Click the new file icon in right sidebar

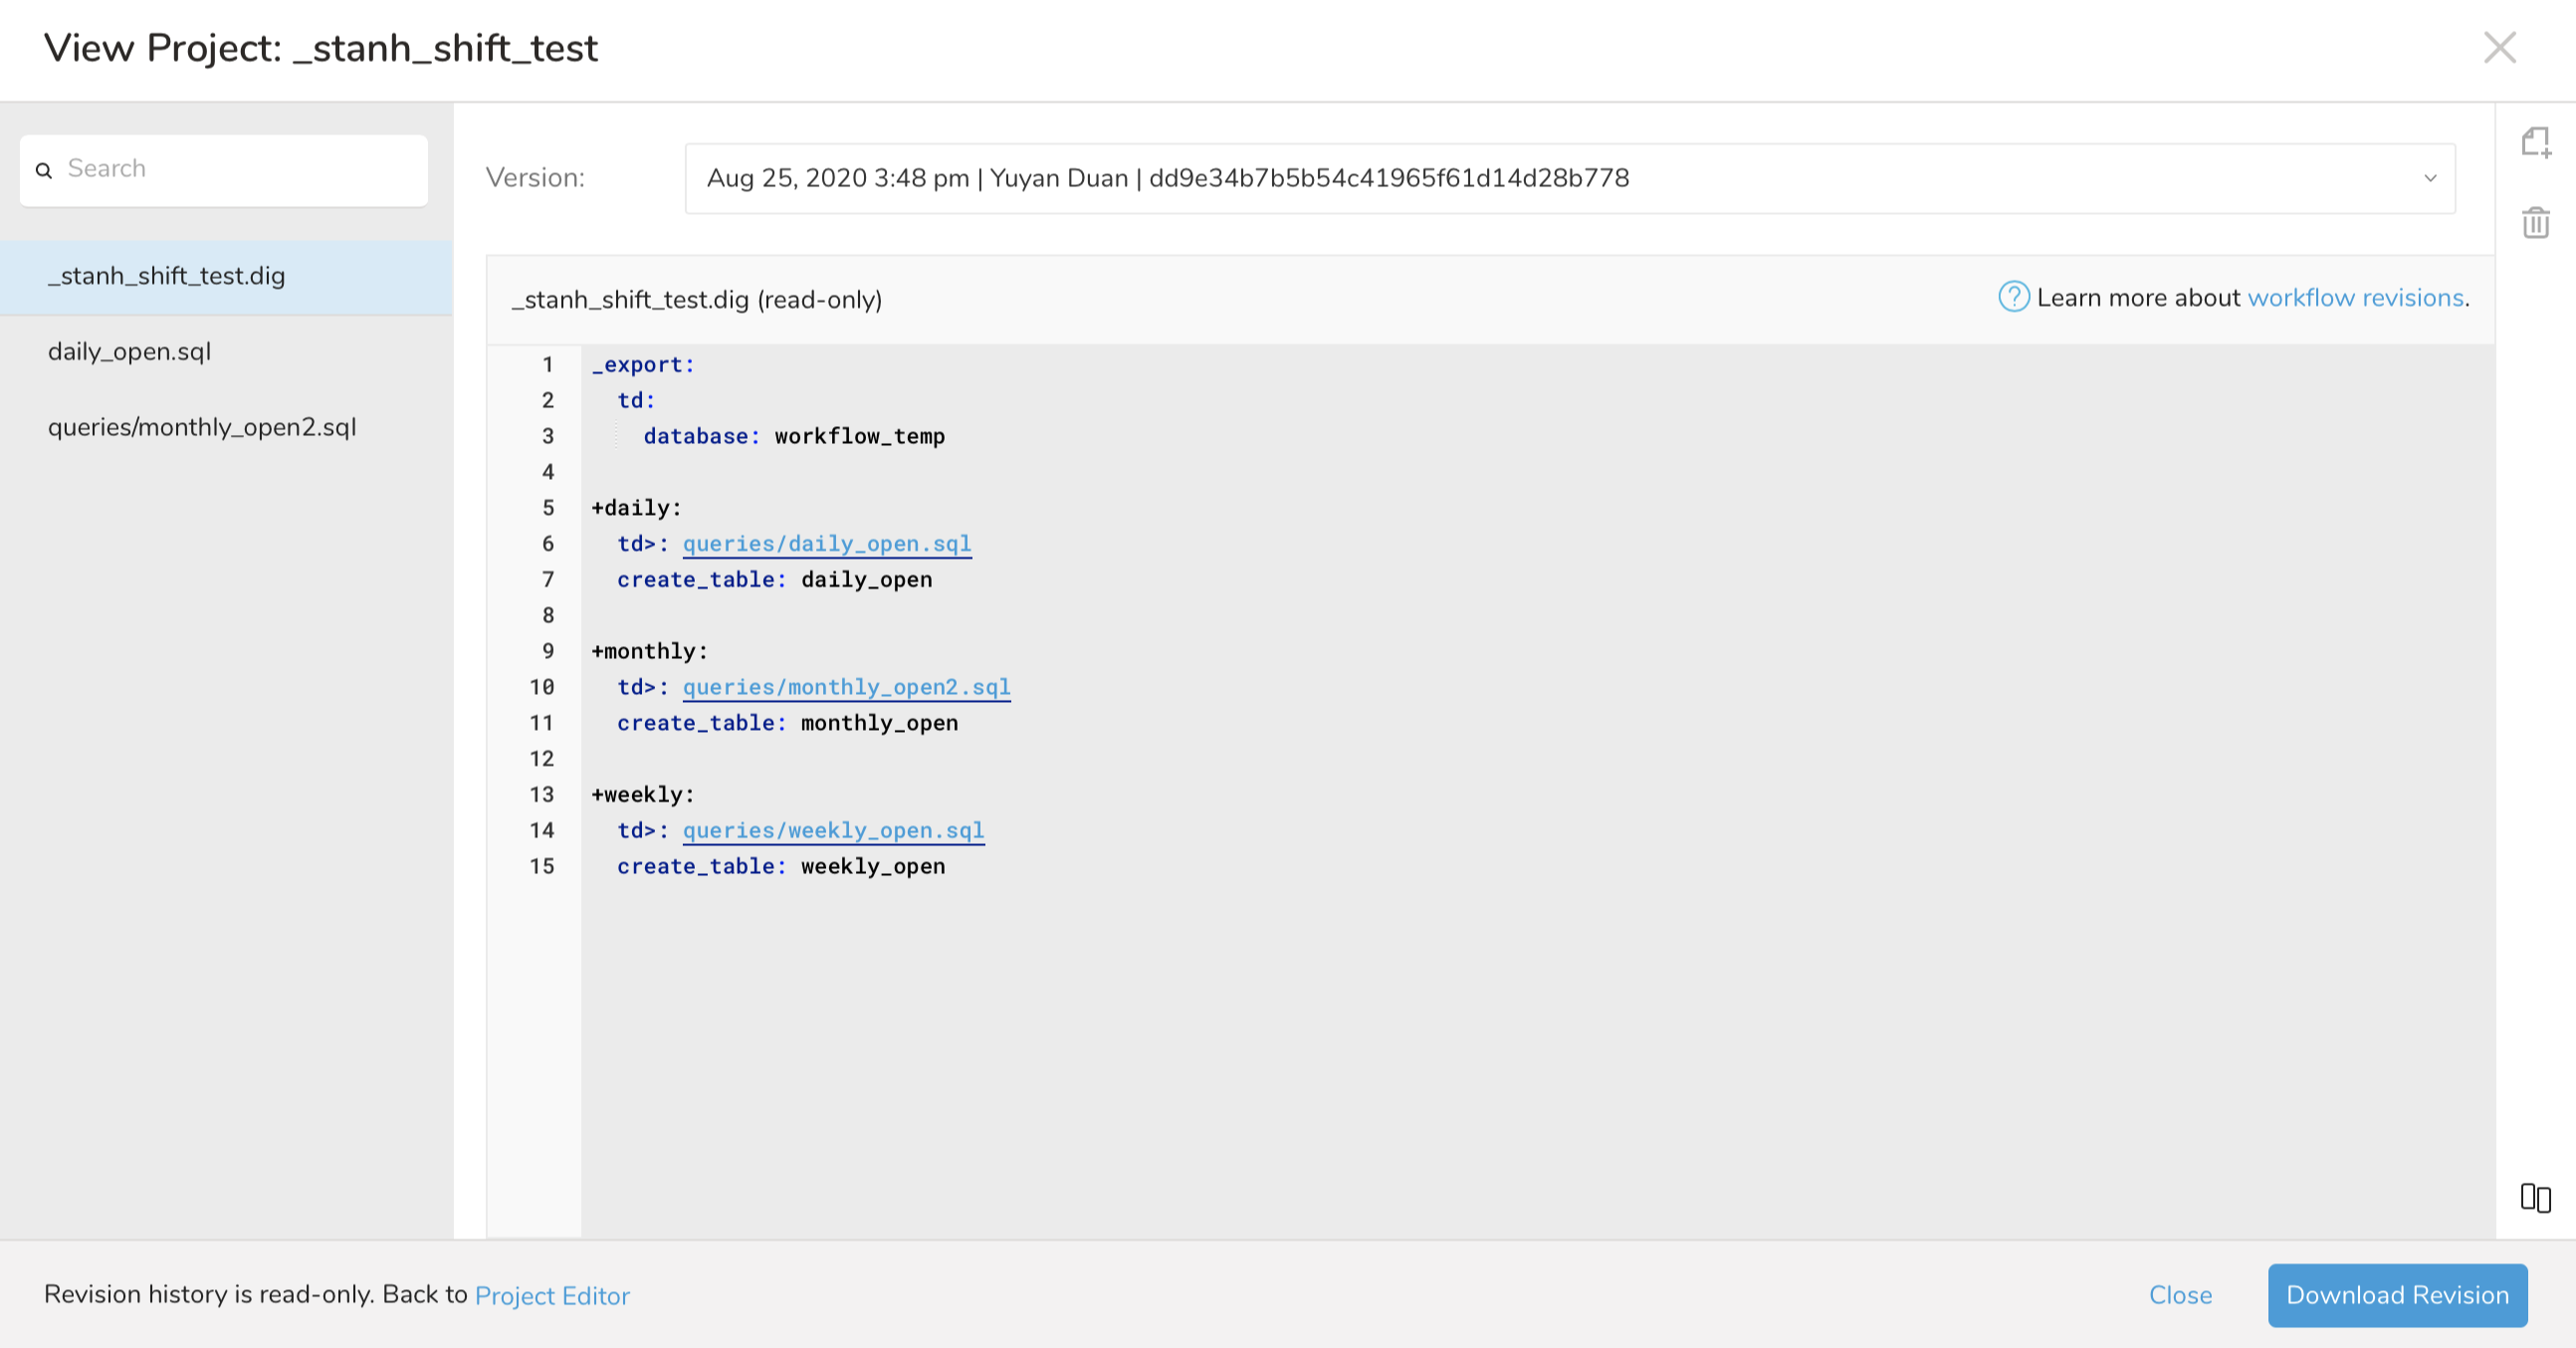(x=2535, y=142)
